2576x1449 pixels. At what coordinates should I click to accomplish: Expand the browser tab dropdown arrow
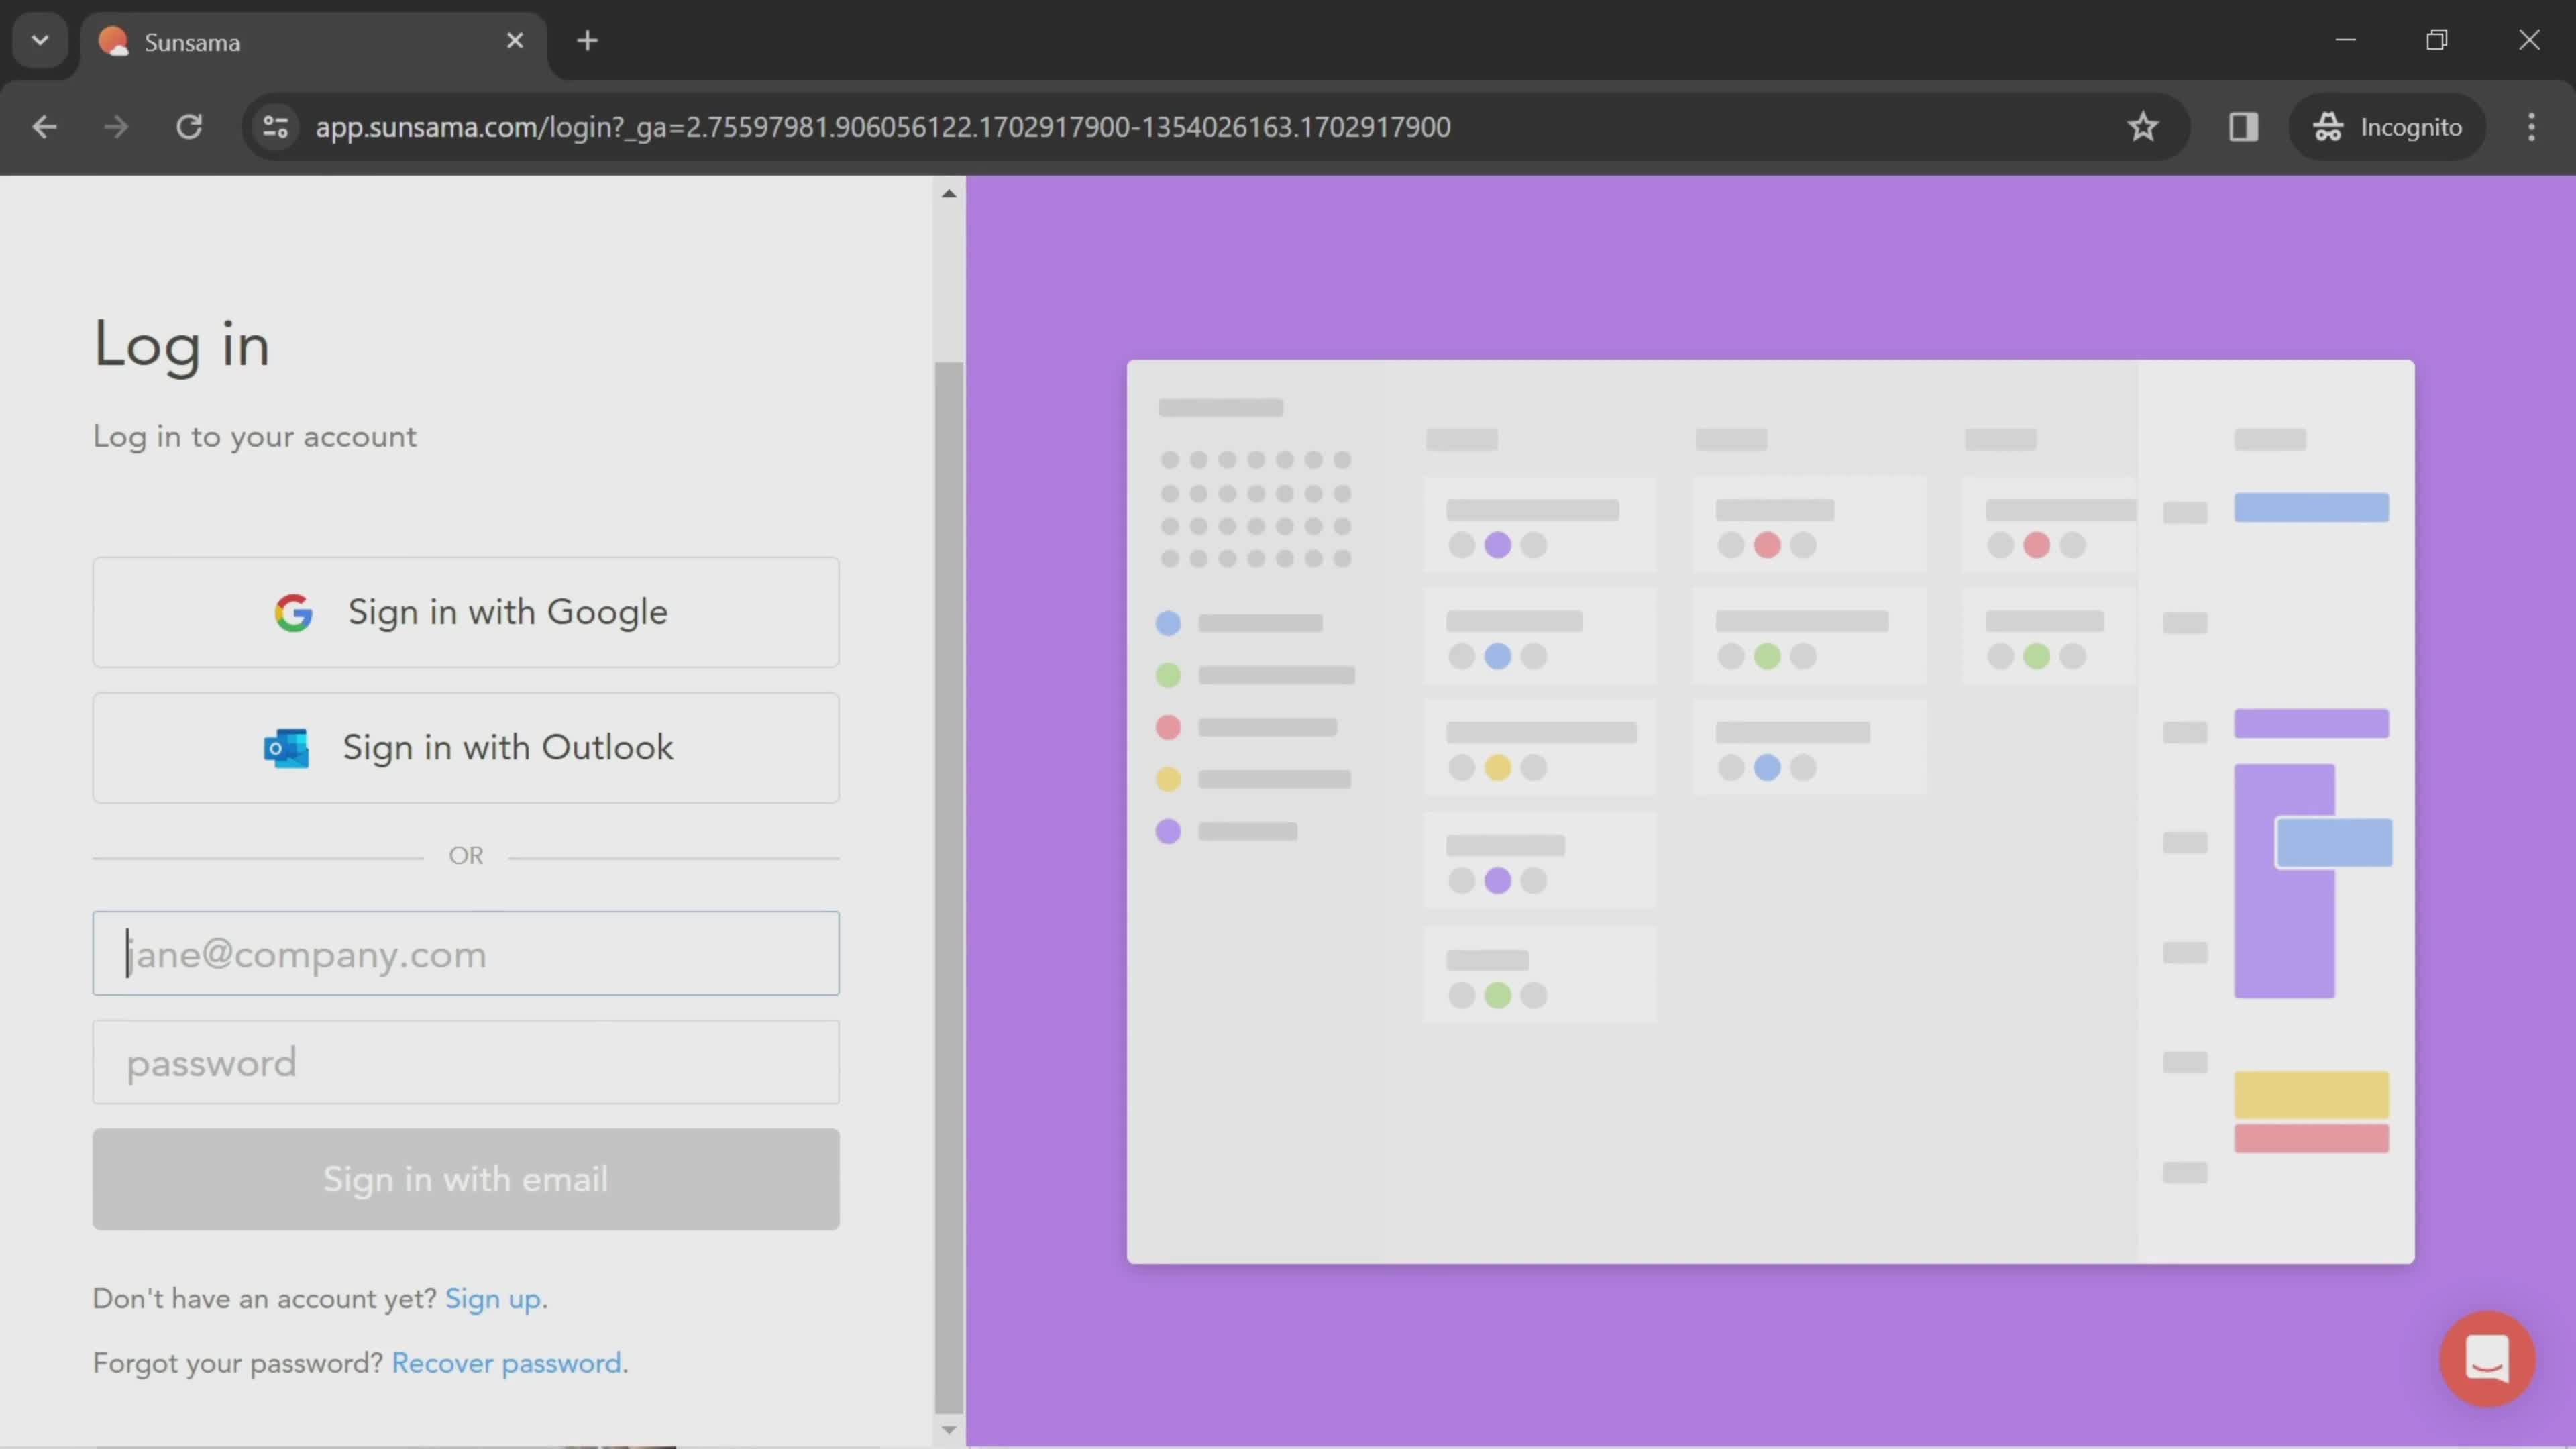(x=39, y=39)
